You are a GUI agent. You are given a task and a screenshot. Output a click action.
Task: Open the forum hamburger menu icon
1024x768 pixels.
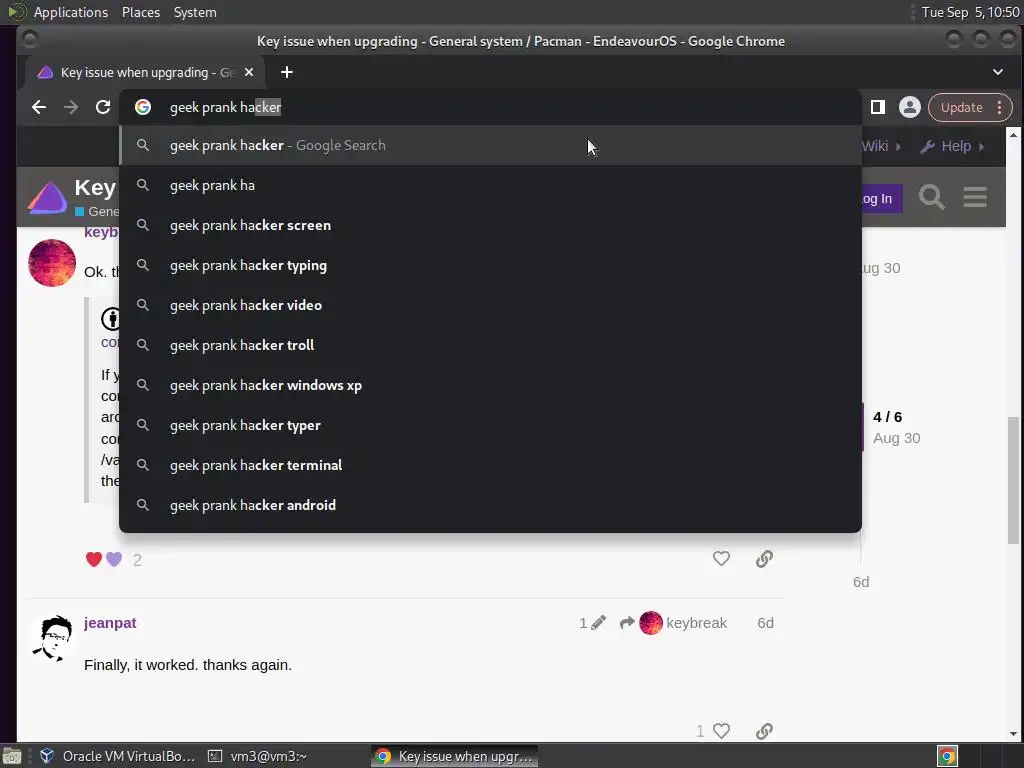(x=975, y=197)
